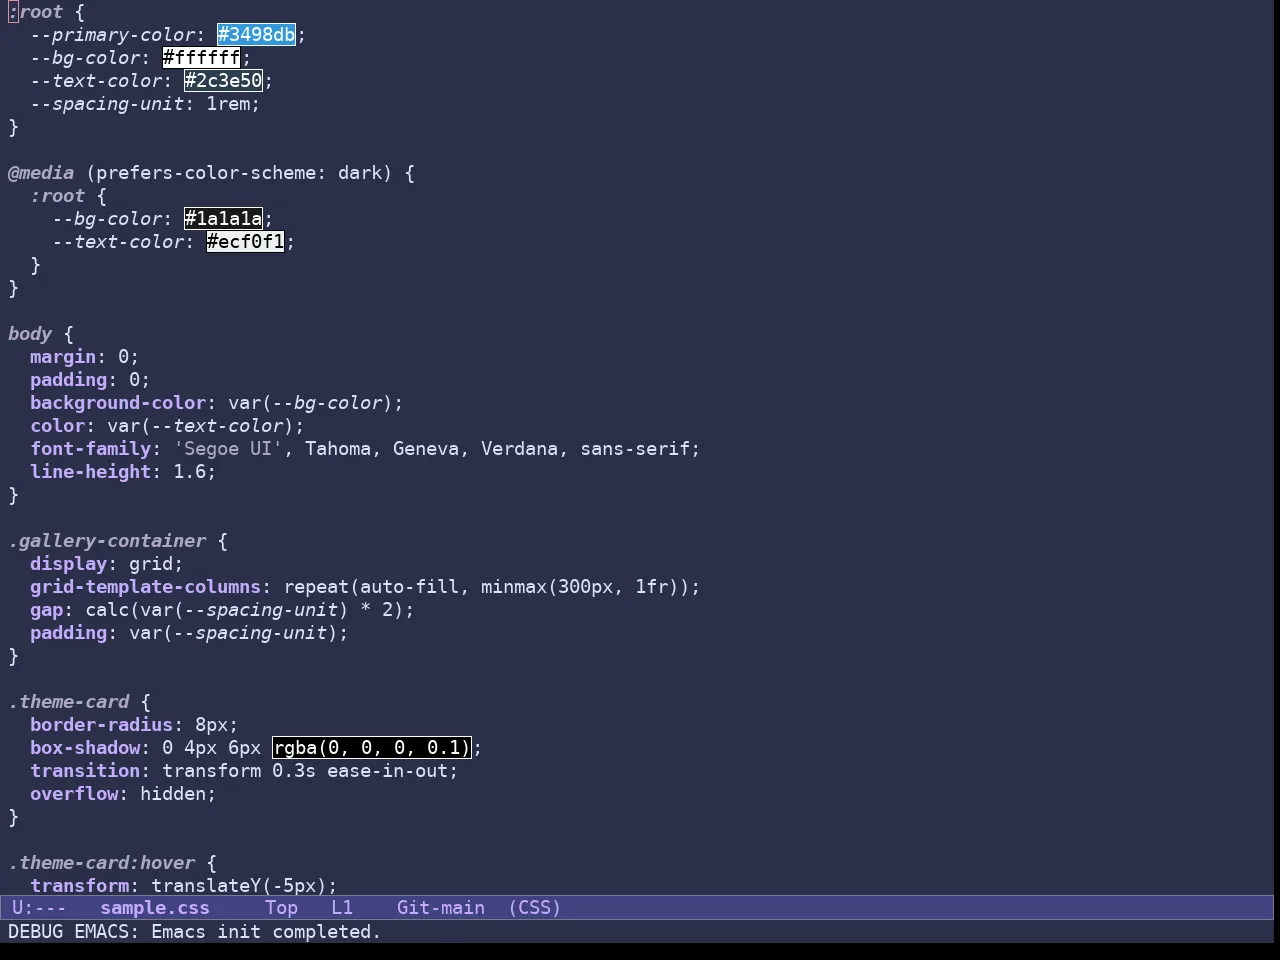Click the background-color property
Viewport: 1280px width, 960px height.
click(x=118, y=403)
